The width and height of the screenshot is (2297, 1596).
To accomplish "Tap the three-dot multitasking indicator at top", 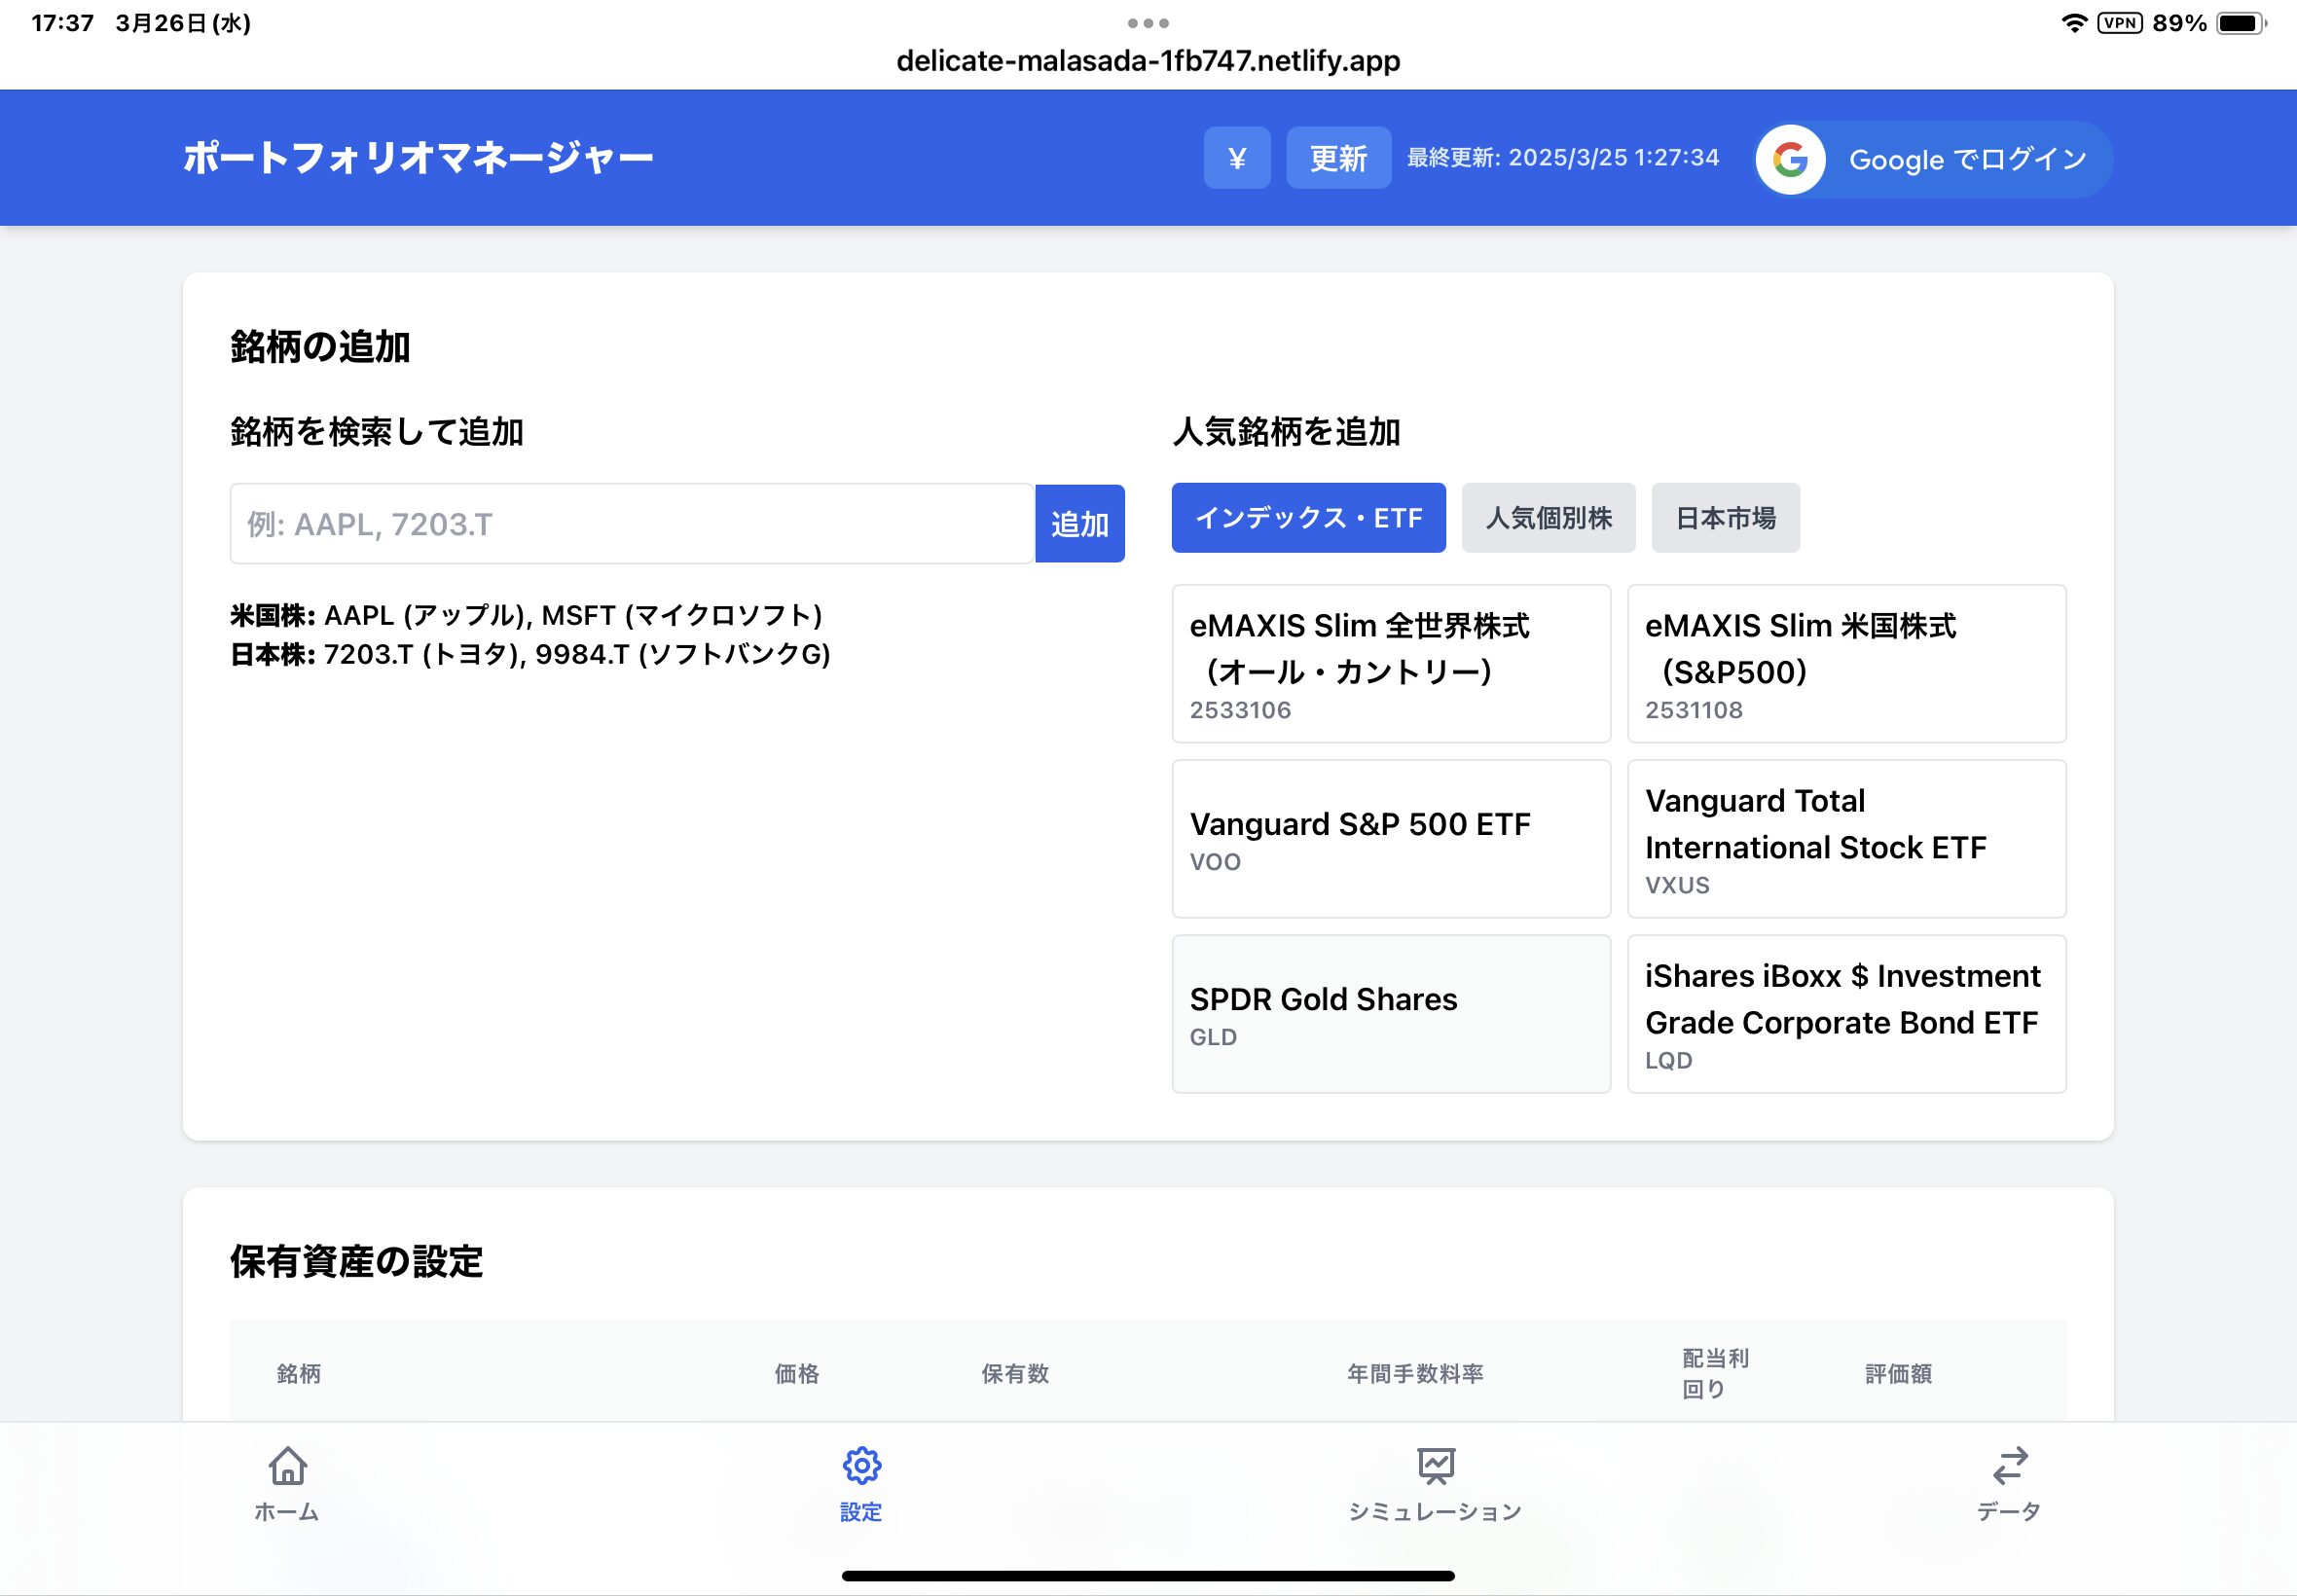I will [1148, 22].
